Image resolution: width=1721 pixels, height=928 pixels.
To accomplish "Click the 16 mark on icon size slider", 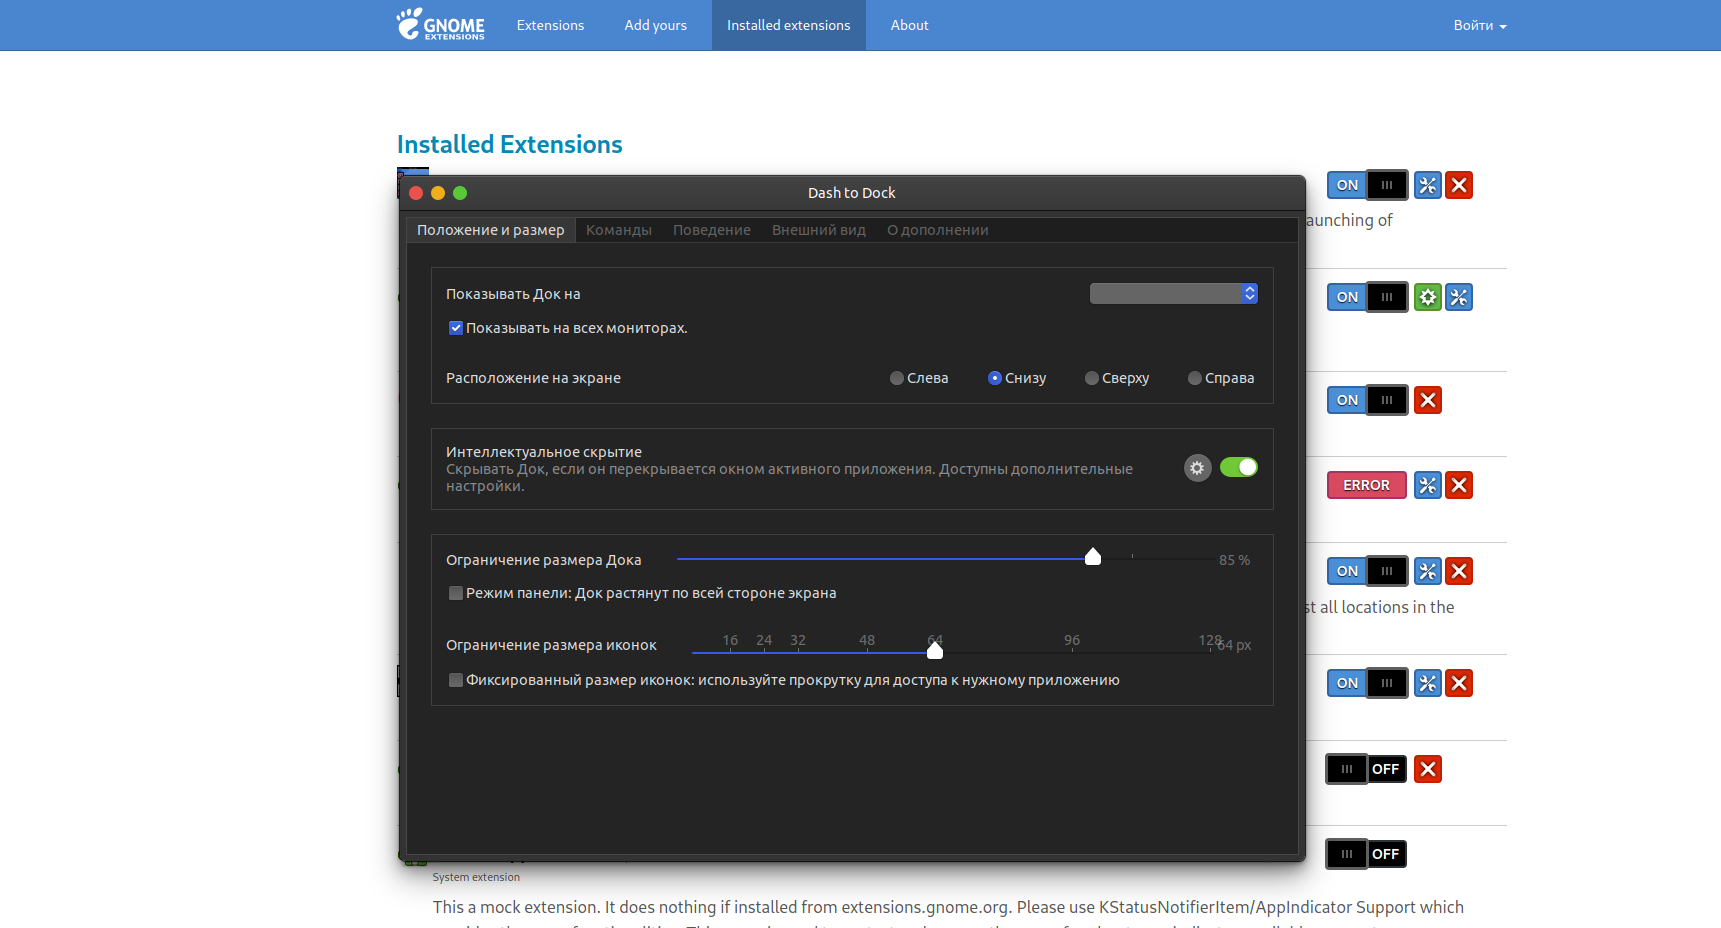I will point(730,640).
